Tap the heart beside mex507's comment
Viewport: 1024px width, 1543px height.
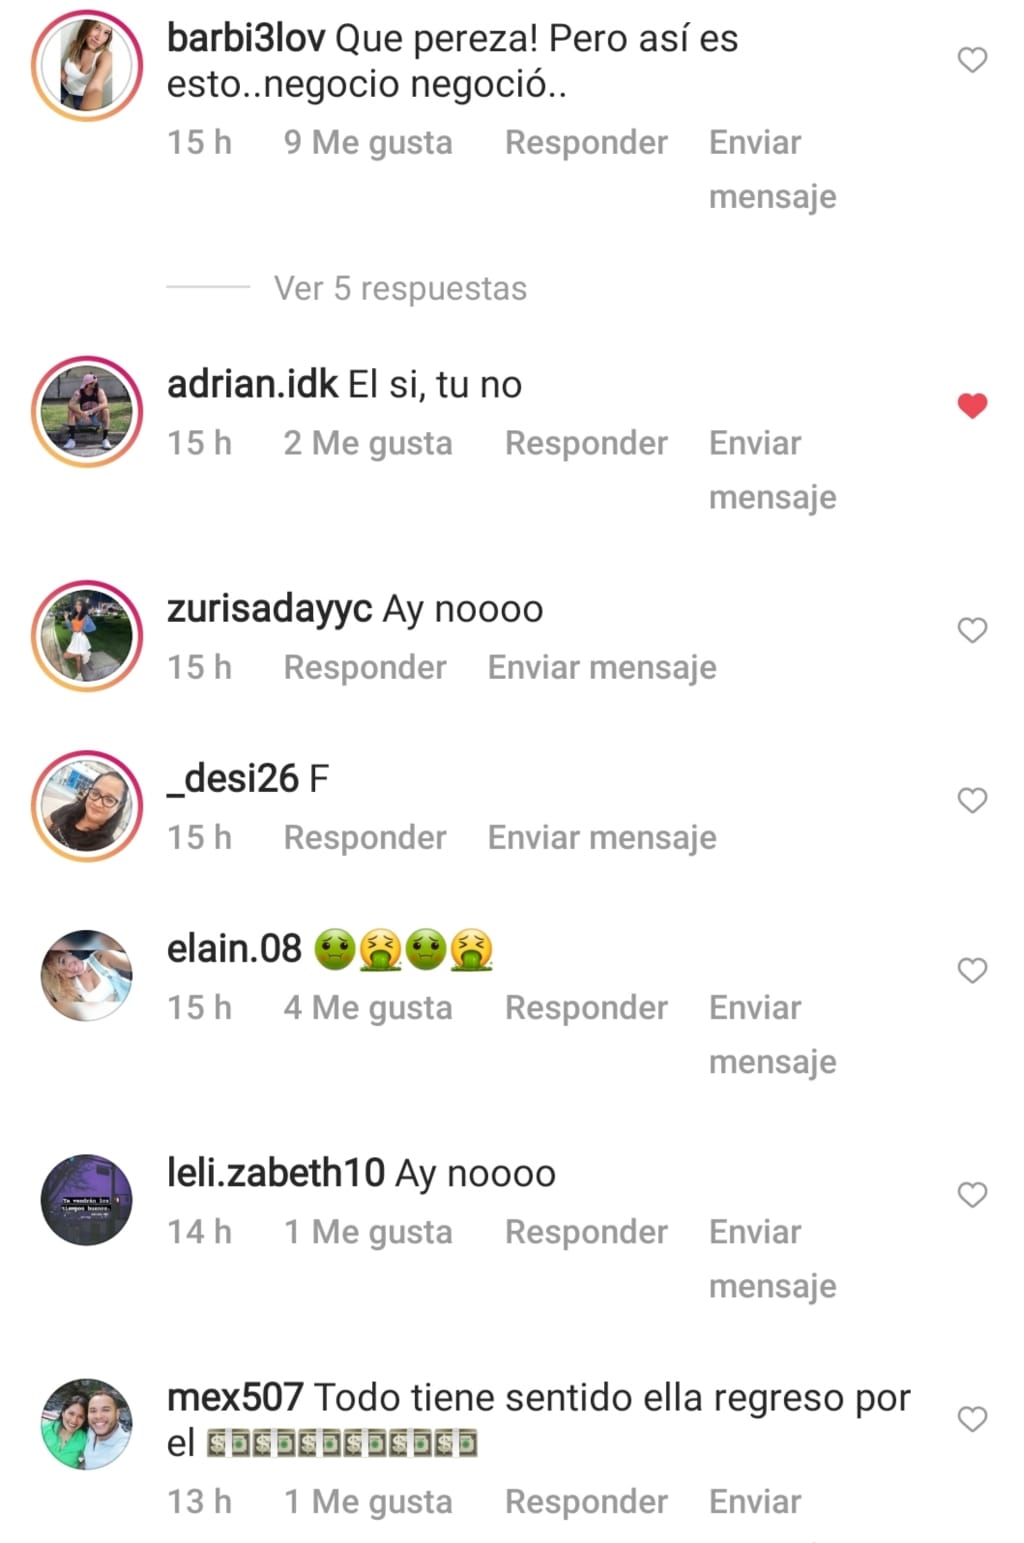(972, 1419)
